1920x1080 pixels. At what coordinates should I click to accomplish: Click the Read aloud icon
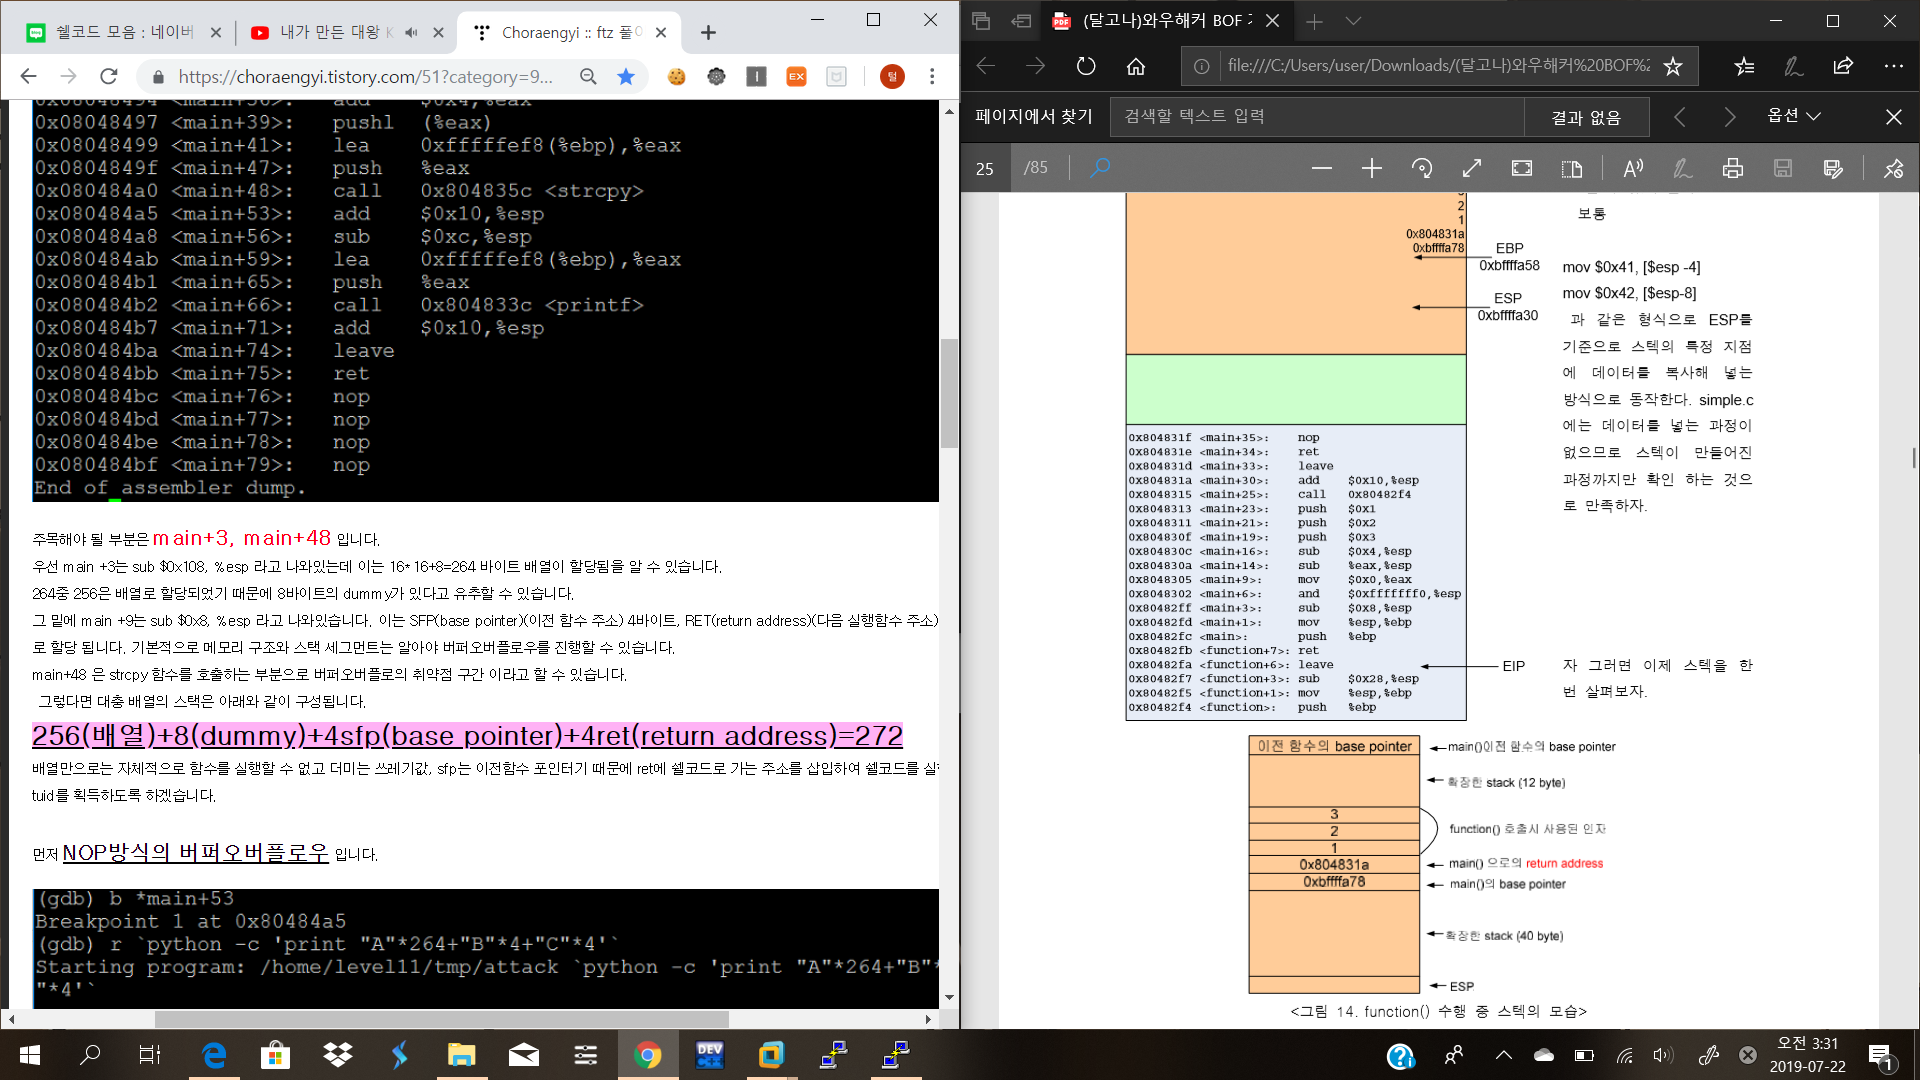coord(1633,168)
